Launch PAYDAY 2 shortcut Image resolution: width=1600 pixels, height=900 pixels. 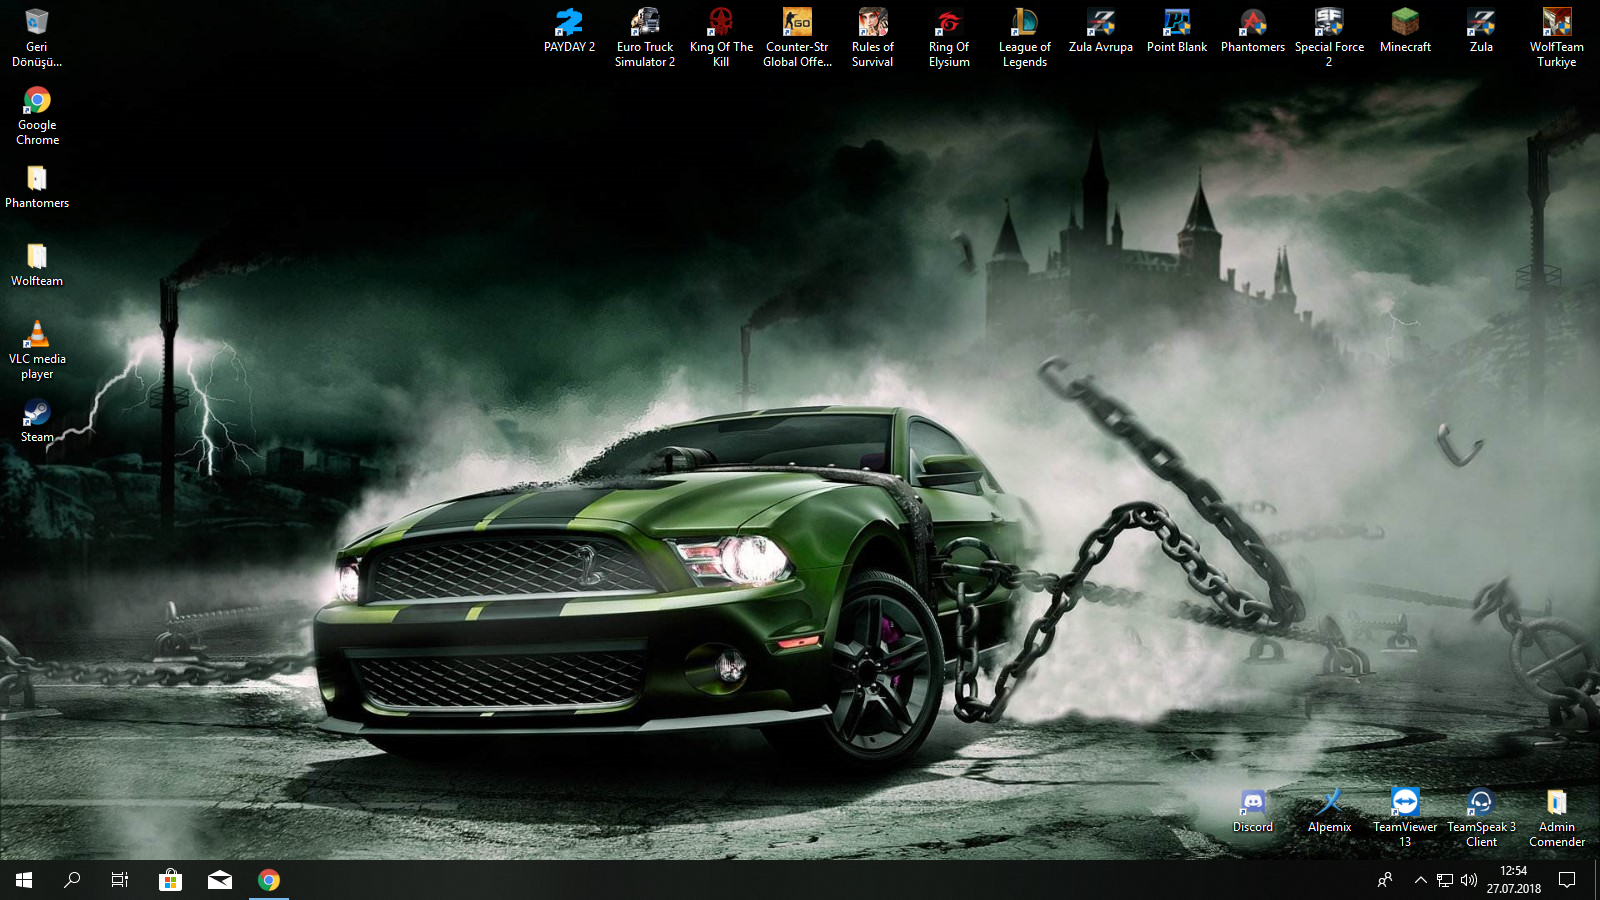(x=569, y=30)
